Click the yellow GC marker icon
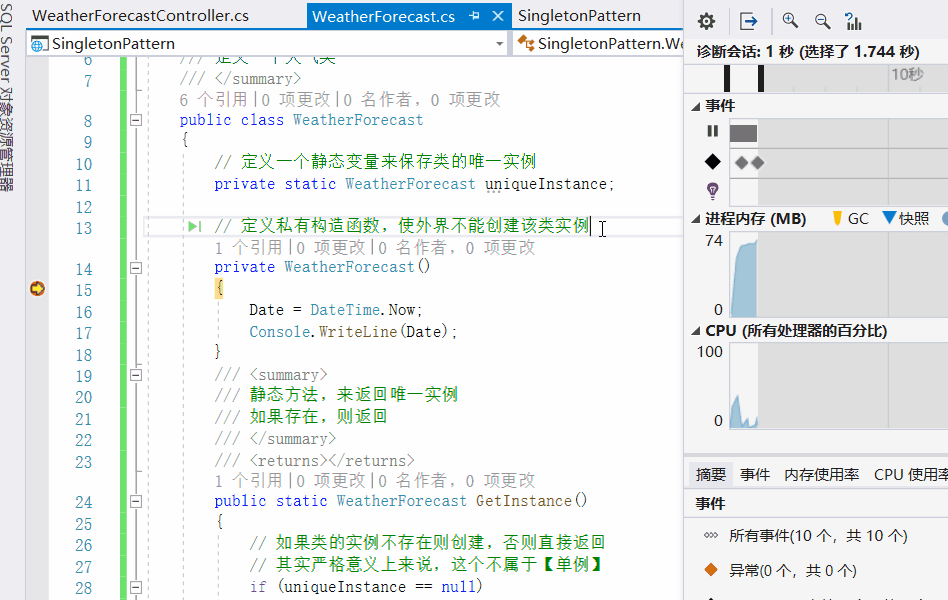 coord(839,218)
